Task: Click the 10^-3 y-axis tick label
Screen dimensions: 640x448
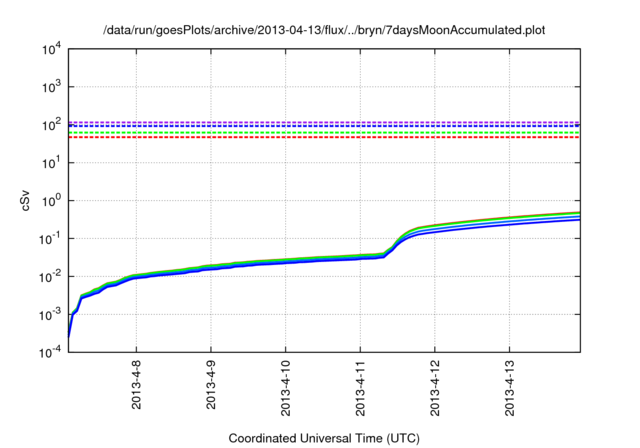Action: [x=51, y=315]
